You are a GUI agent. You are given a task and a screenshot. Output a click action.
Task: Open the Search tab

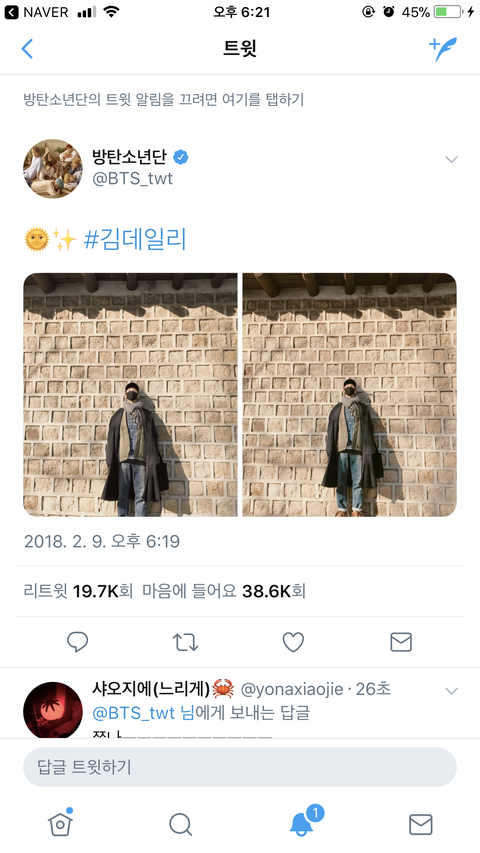pyautogui.click(x=181, y=824)
